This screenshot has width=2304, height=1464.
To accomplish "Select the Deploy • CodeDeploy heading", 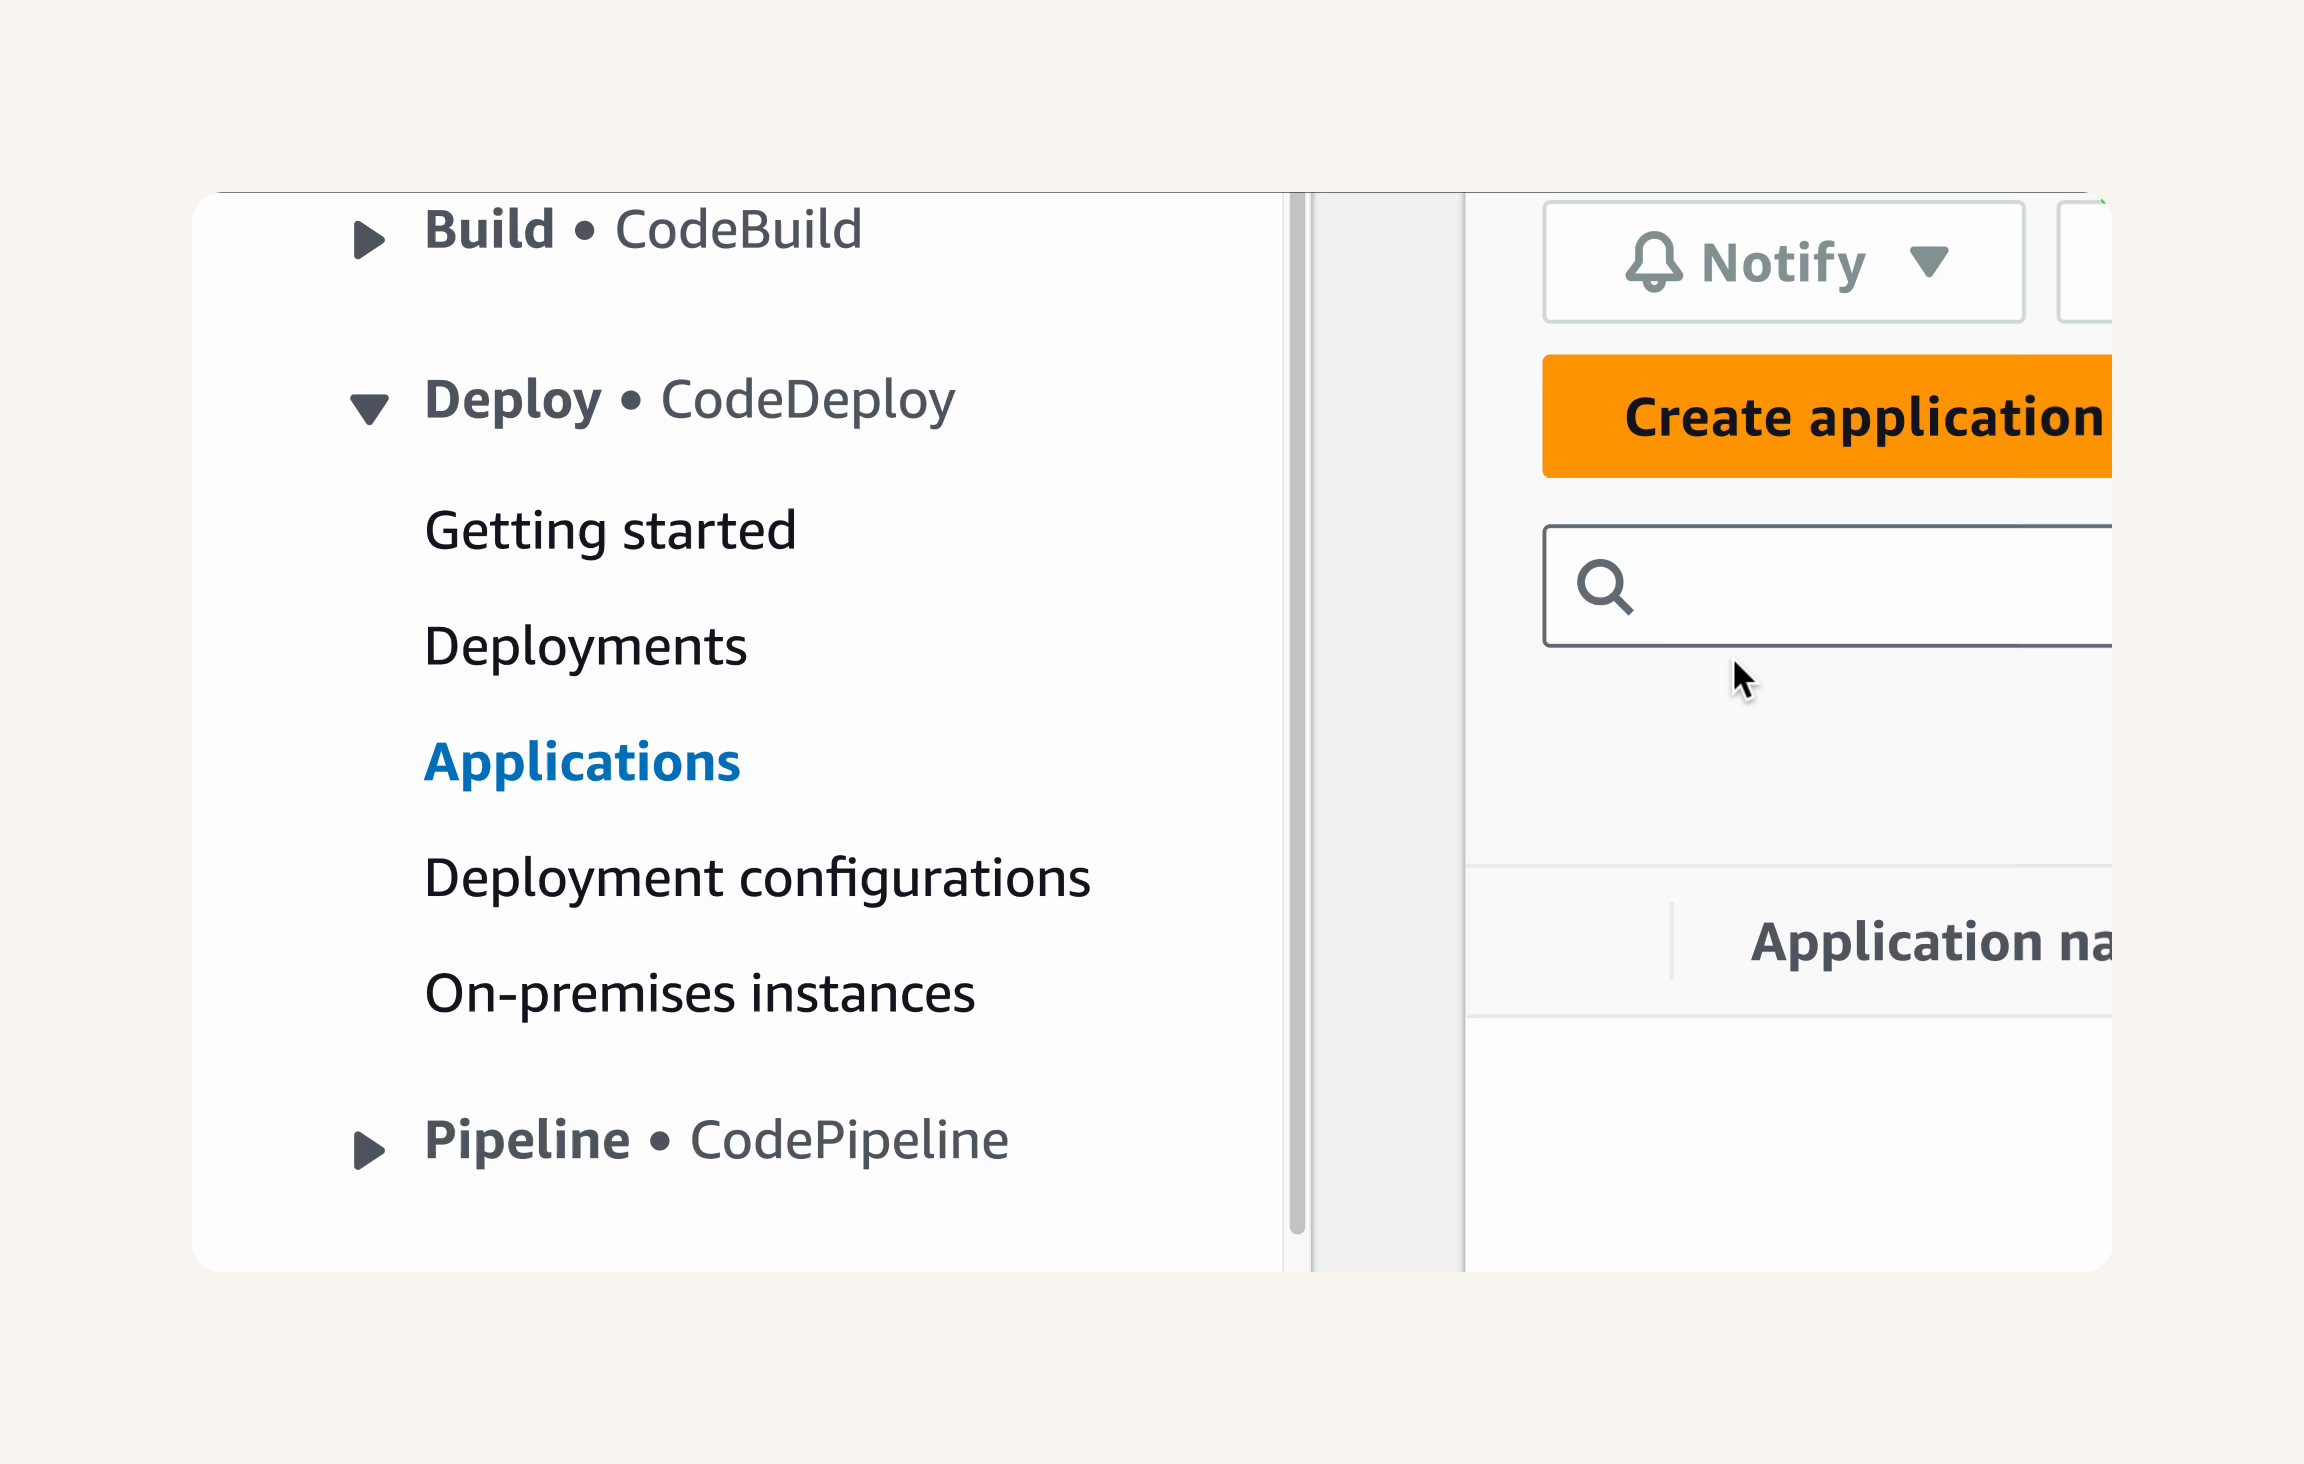I will 690,401.
